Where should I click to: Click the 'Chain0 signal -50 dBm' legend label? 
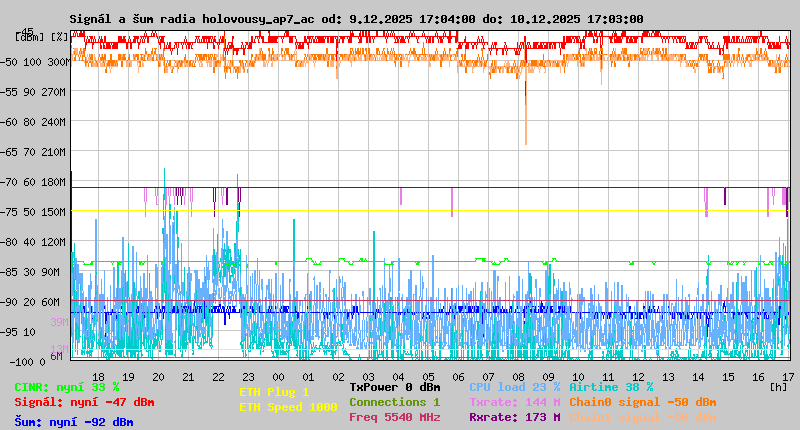pyautogui.click(x=643, y=402)
